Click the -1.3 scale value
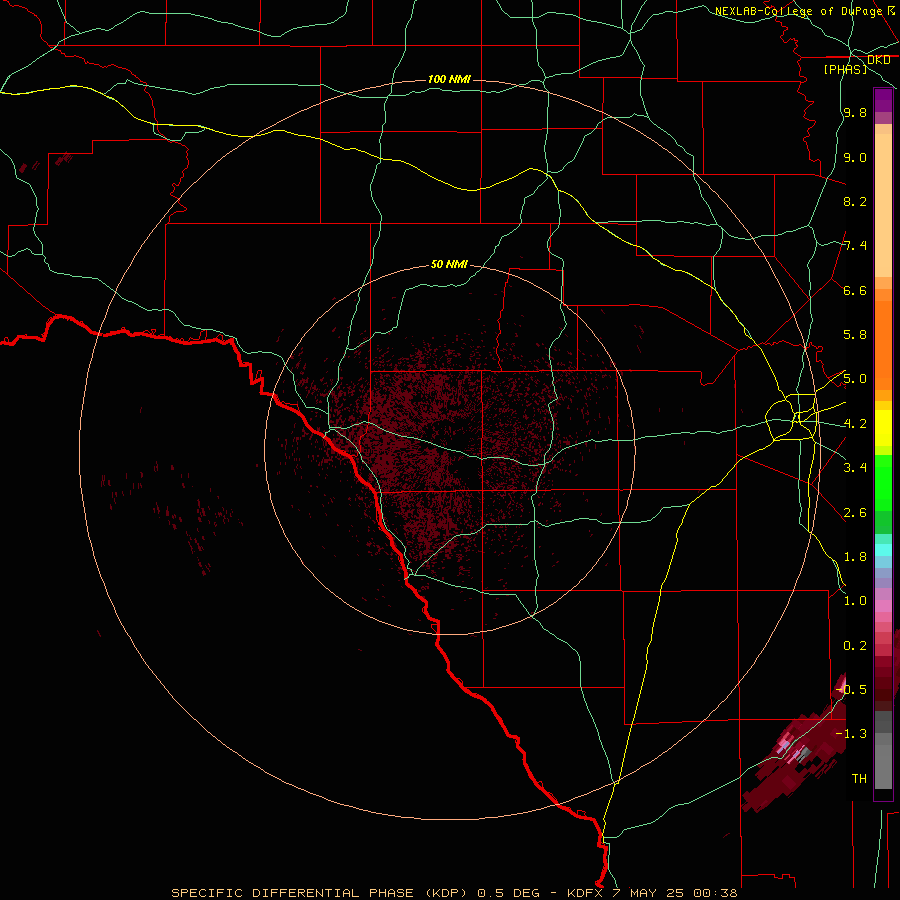This screenshot has width=900, height=900. (x=851, y=734)
